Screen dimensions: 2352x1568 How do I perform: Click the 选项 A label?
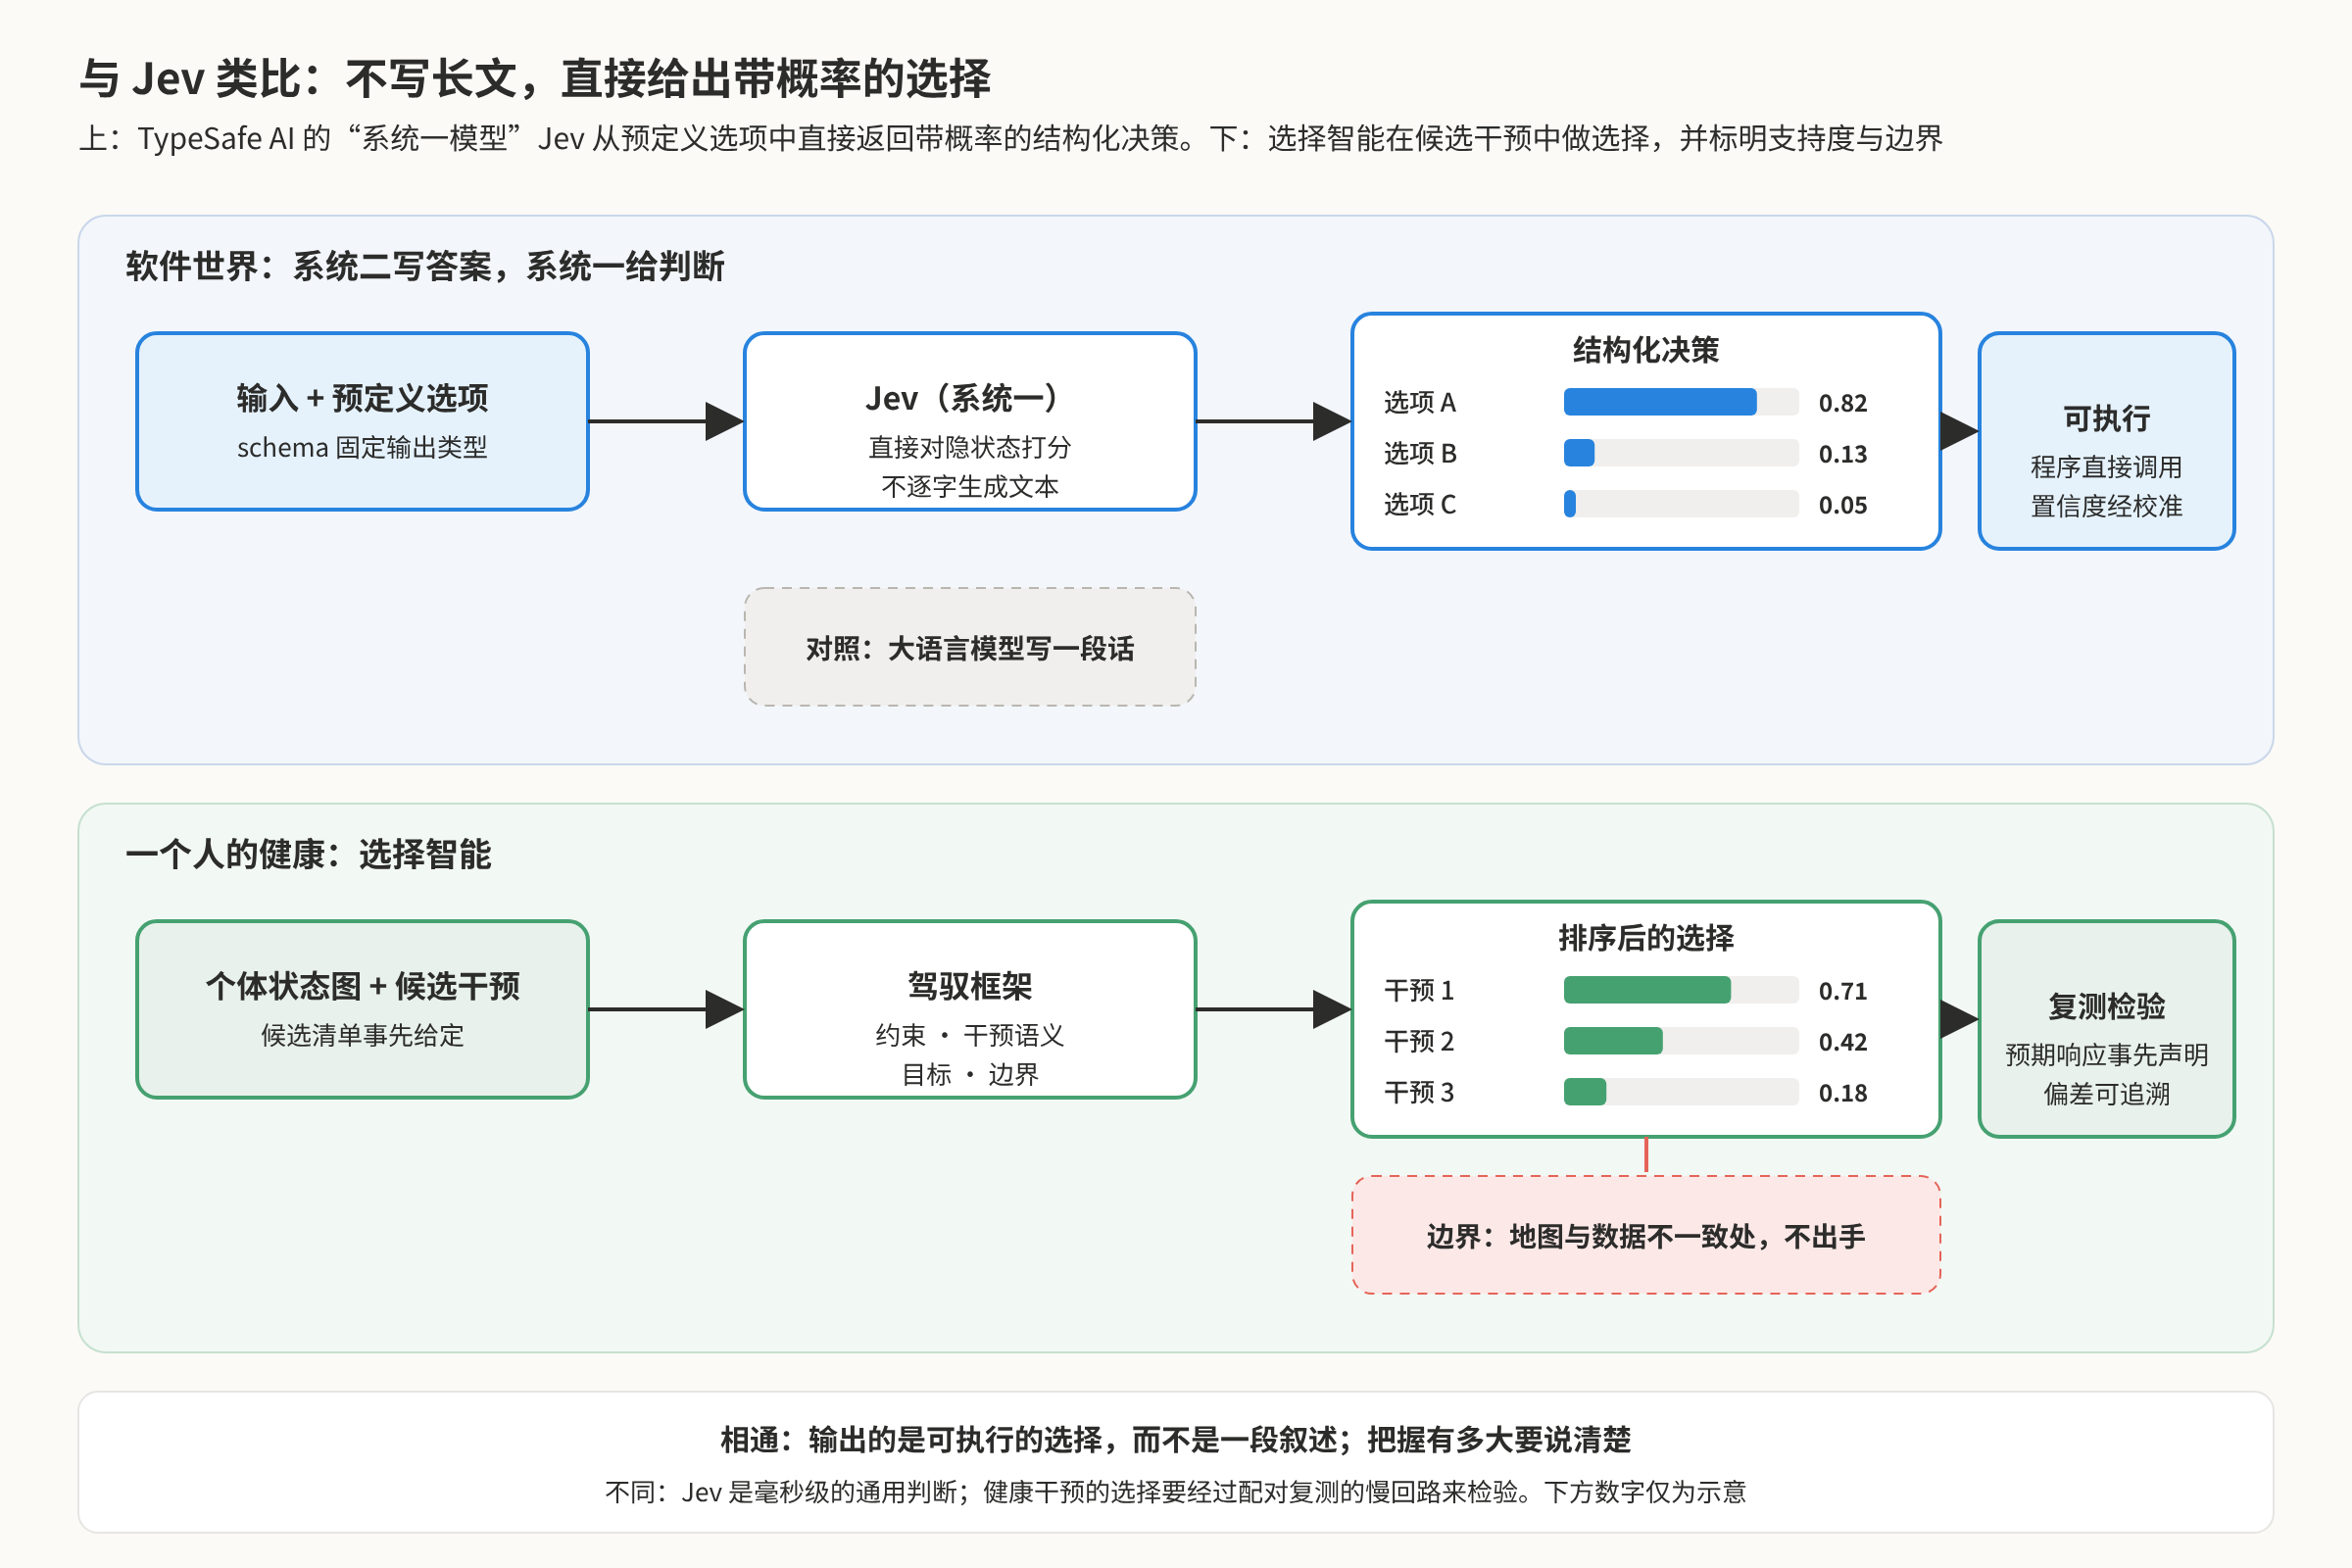click(x=1420, y=402)
